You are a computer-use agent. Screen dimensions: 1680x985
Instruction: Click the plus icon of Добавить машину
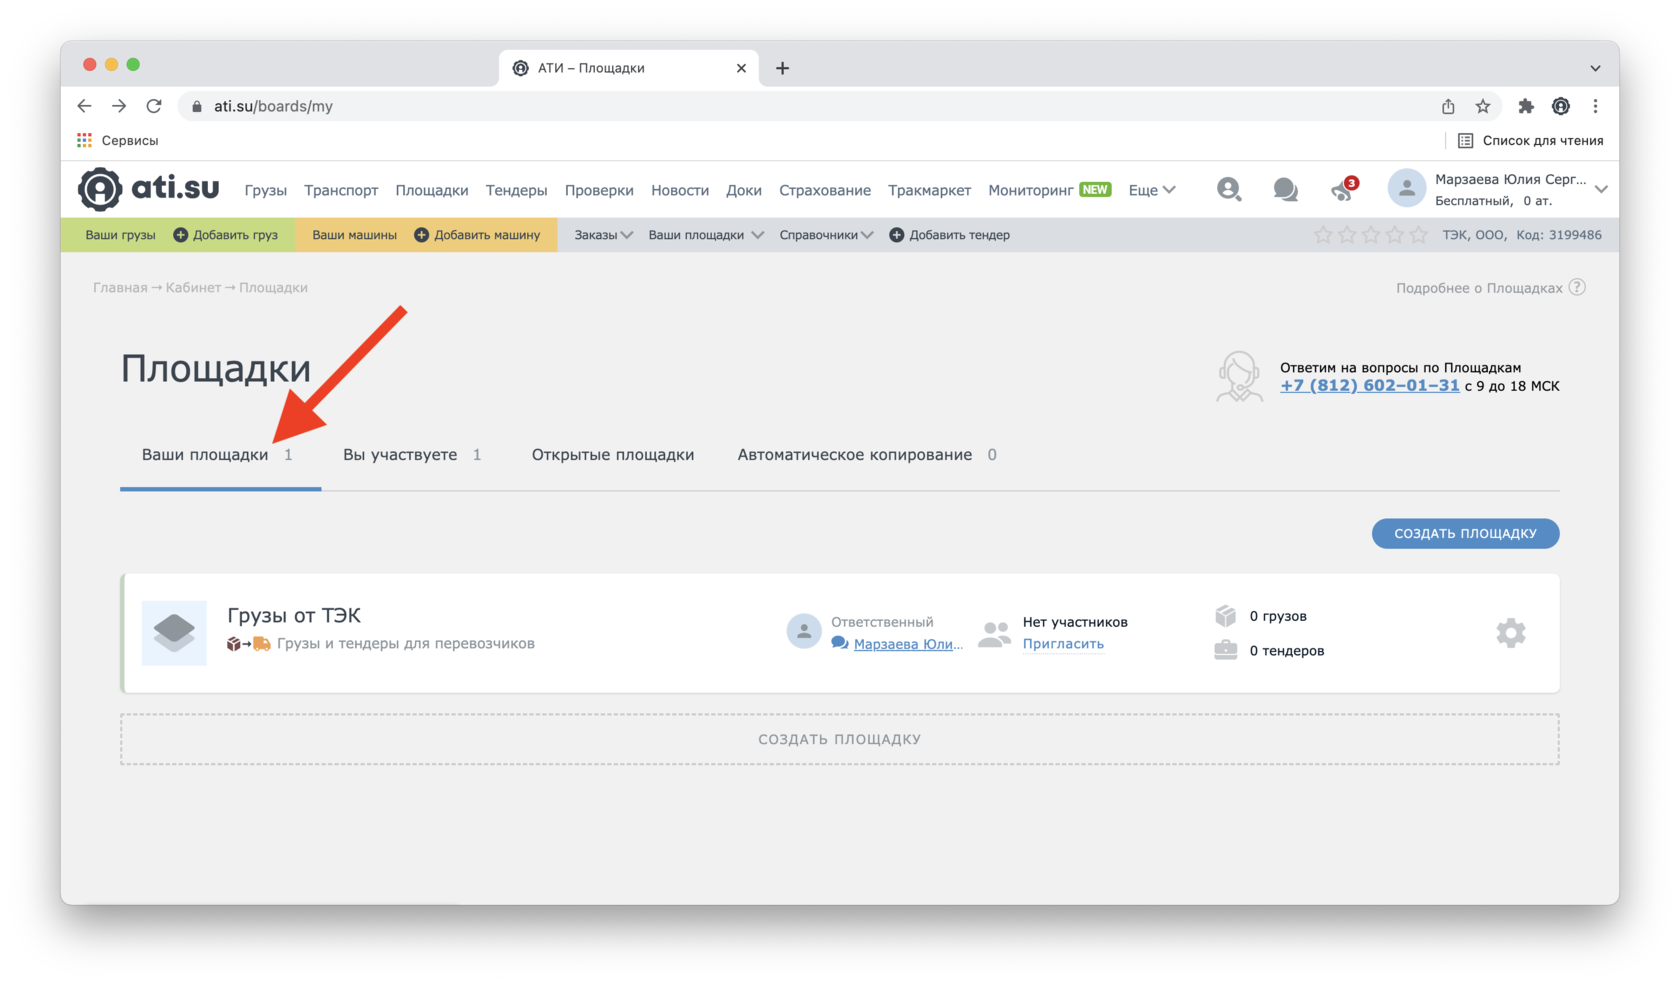point(421,235)
